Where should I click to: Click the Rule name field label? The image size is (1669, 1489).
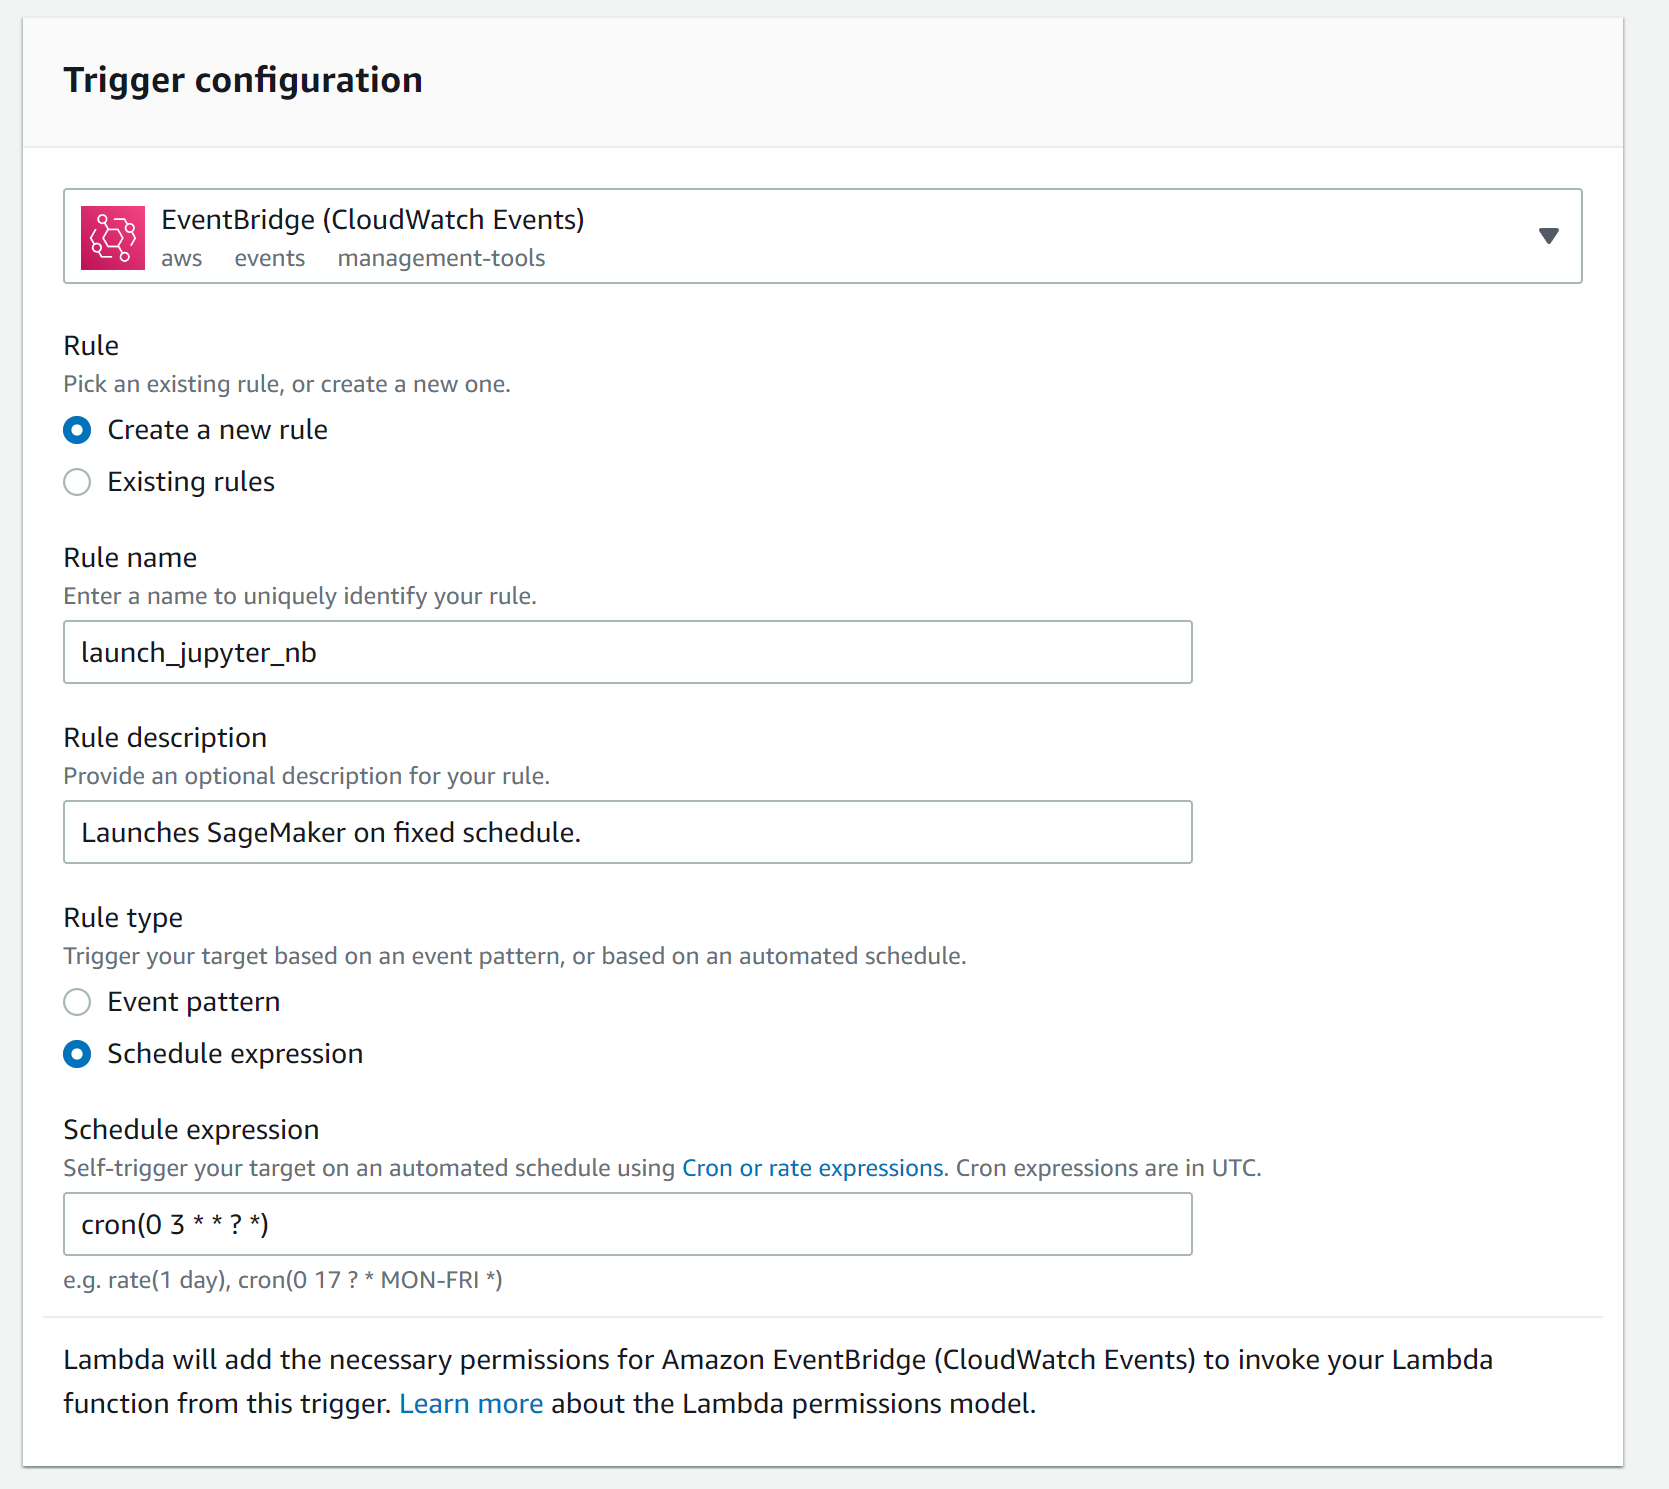pos(130,558)
